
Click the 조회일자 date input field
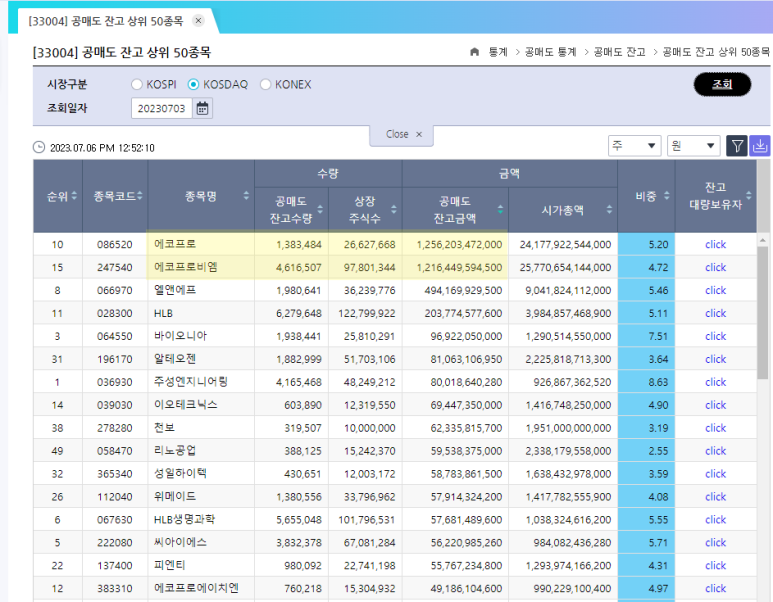point(162,108)
